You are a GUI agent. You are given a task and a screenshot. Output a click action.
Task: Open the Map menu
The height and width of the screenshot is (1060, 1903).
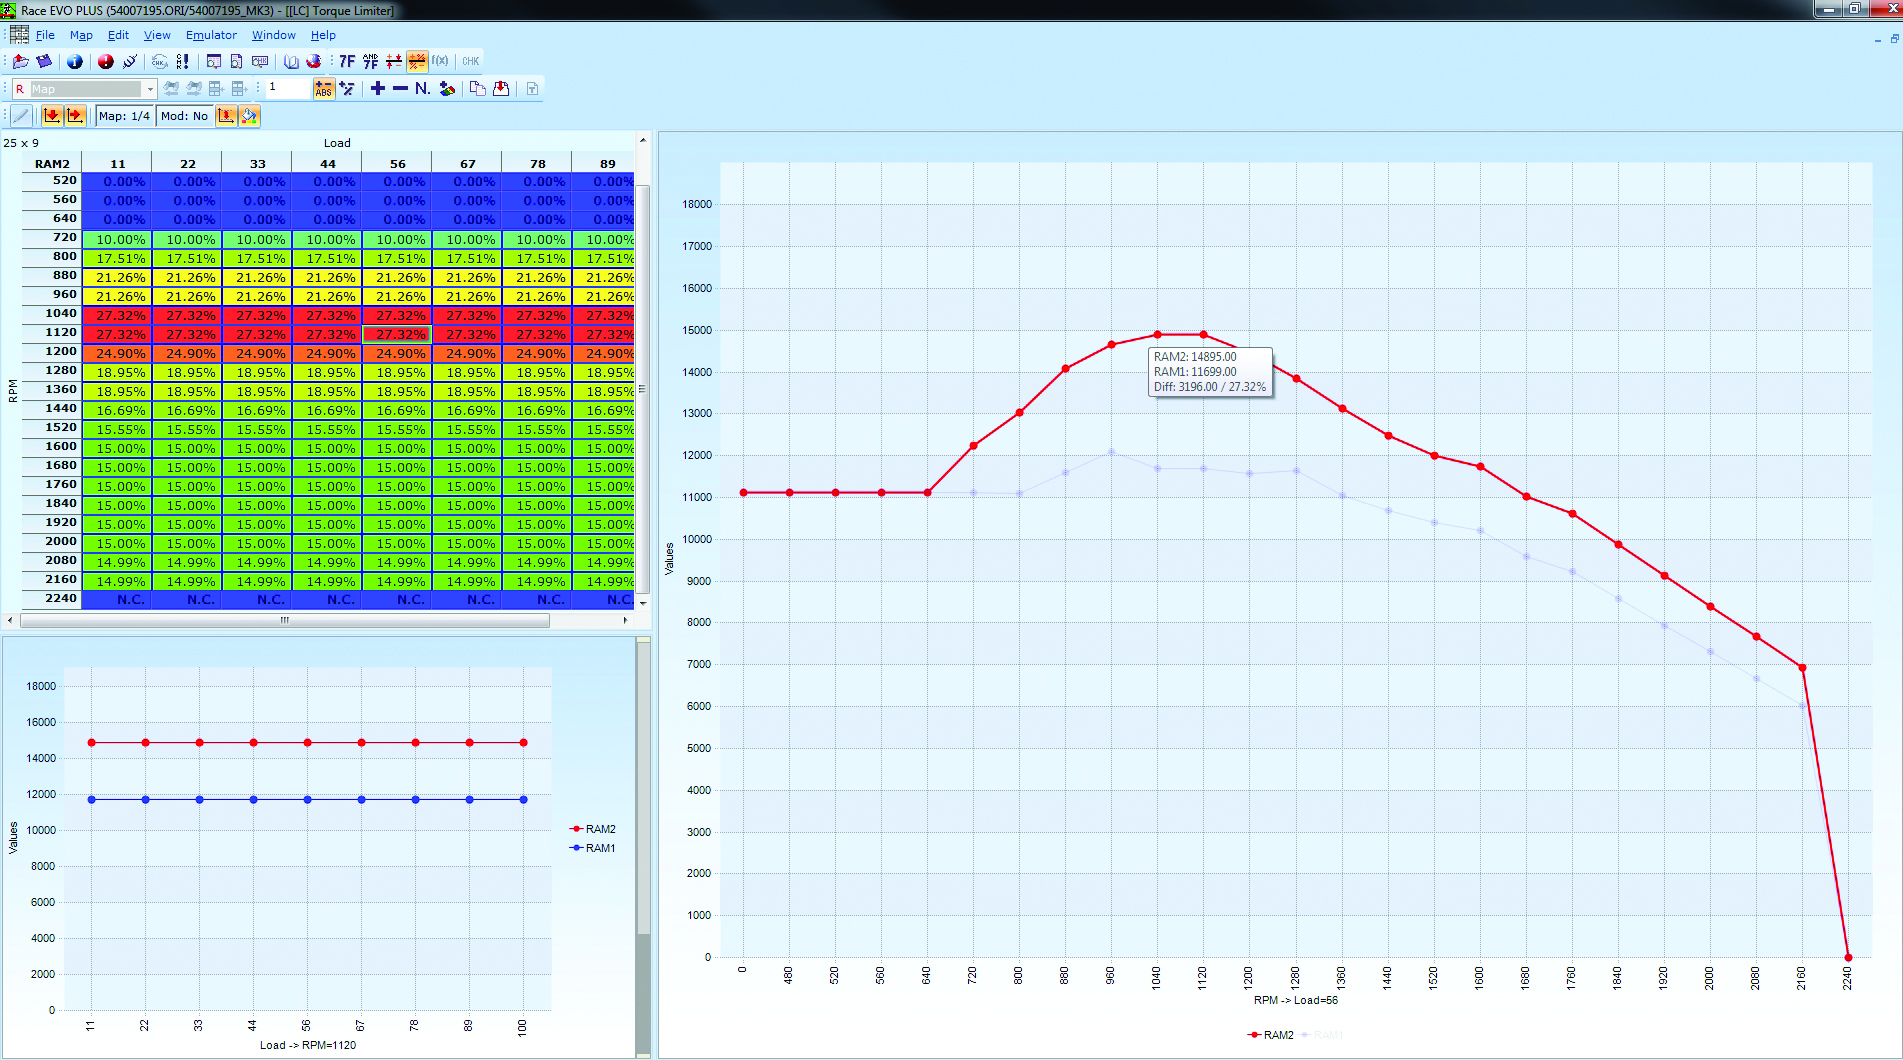pyautogui.click(x=81, y=35)
